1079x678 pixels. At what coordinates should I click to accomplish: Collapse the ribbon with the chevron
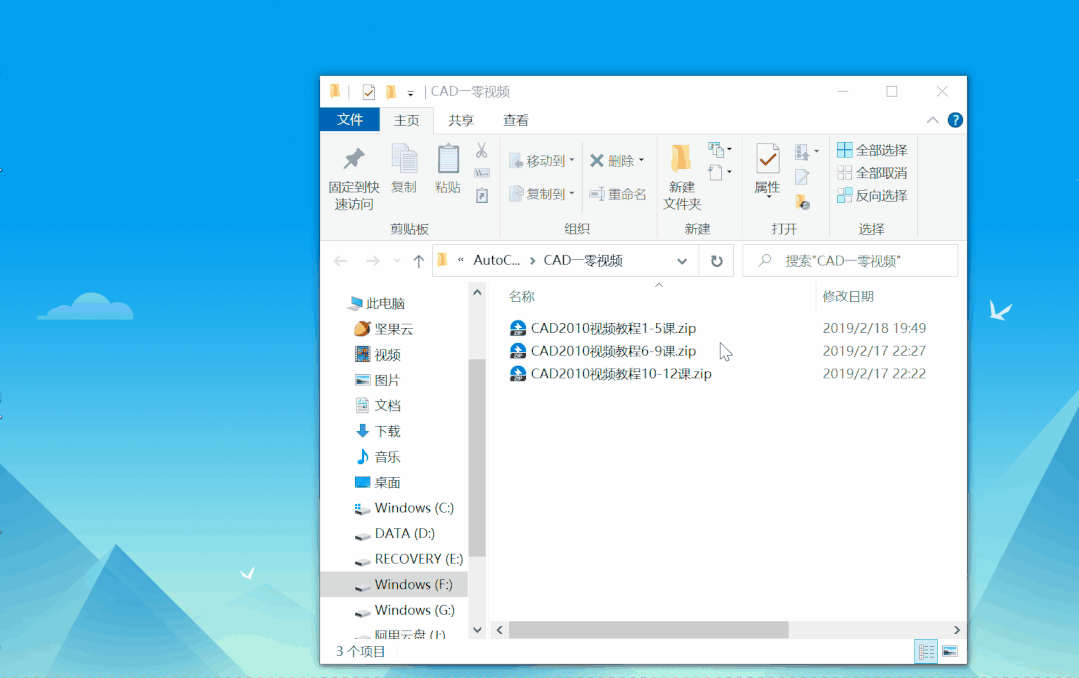click(x=932, y=120)
